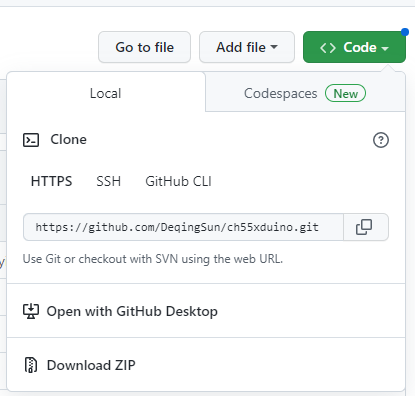The image size is (415, 396).
Task: Open the clone help question-mark icon
Action: coord(381,140)
